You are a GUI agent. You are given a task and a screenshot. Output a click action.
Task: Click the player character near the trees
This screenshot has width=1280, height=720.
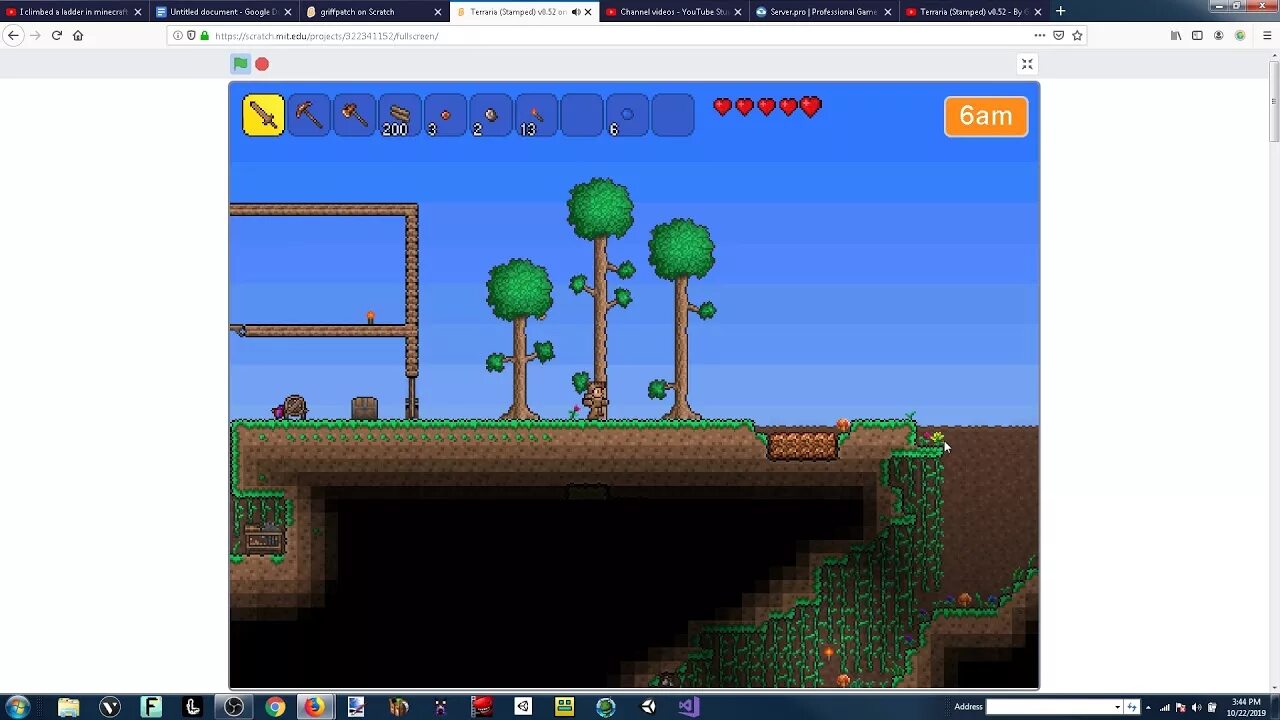pos(596,400)
